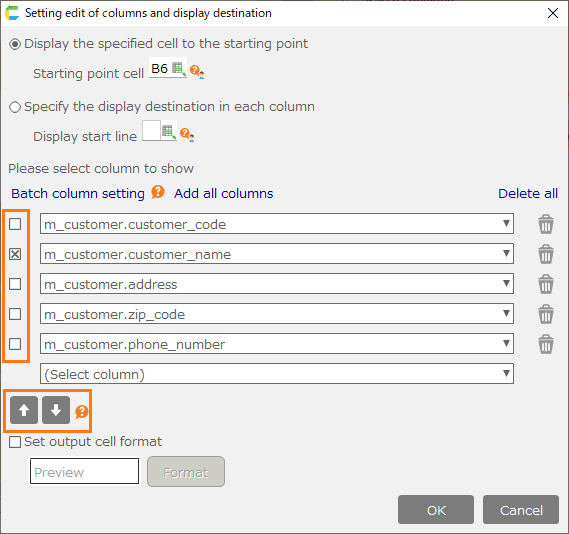
Task: Check the box for m_customer.customer_code
Action: click(x=15, y=224)
